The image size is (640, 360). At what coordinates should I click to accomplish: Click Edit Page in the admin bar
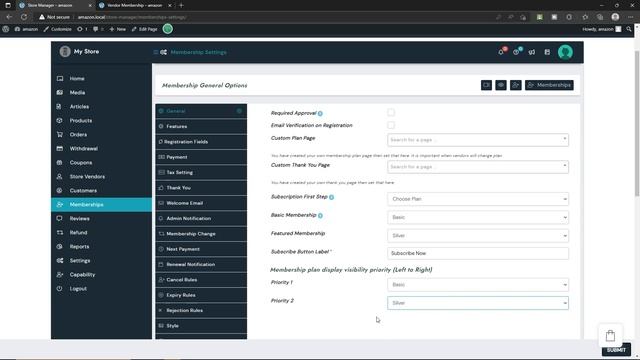click(x=144, y=29)
